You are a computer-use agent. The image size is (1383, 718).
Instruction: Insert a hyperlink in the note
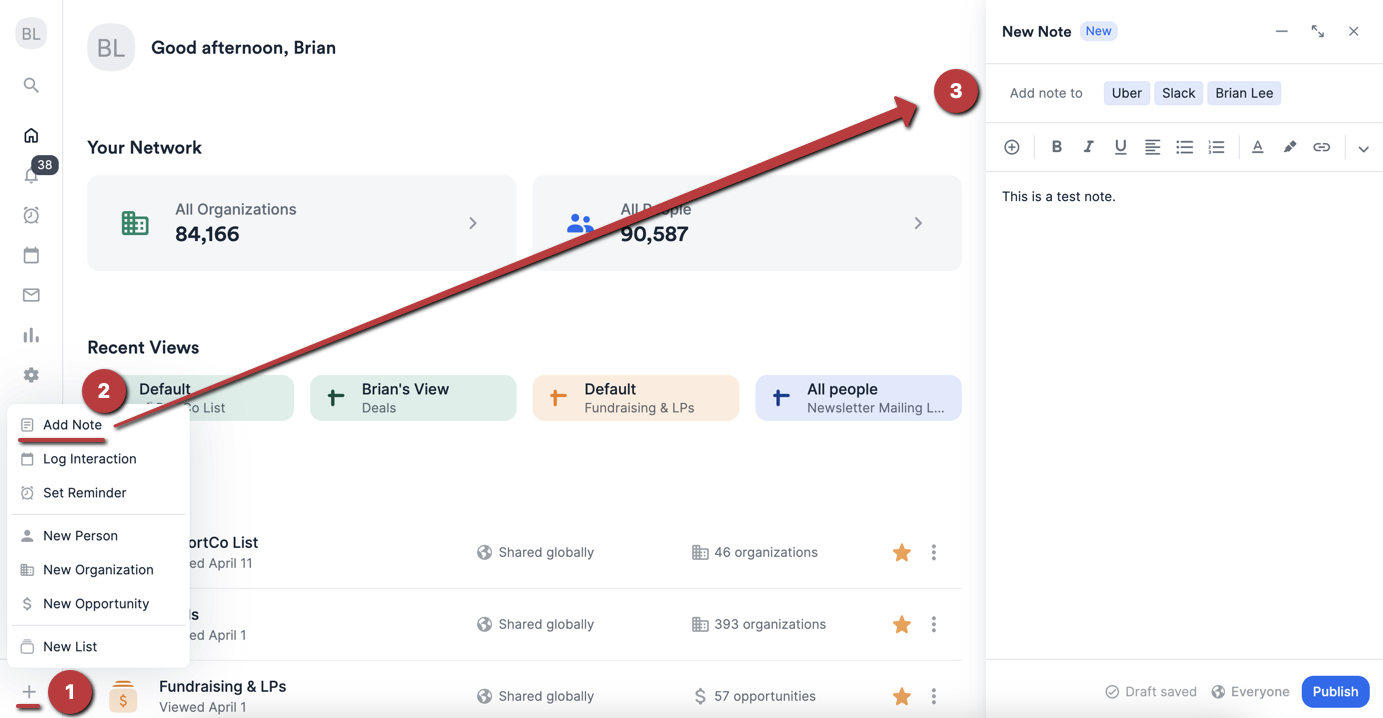point(1321,146)
